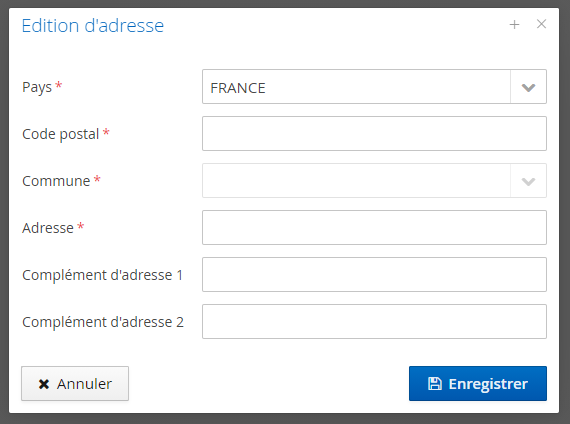
Task: Click the Complément d'adresse 1 label
Action: [x=103, y=275]
